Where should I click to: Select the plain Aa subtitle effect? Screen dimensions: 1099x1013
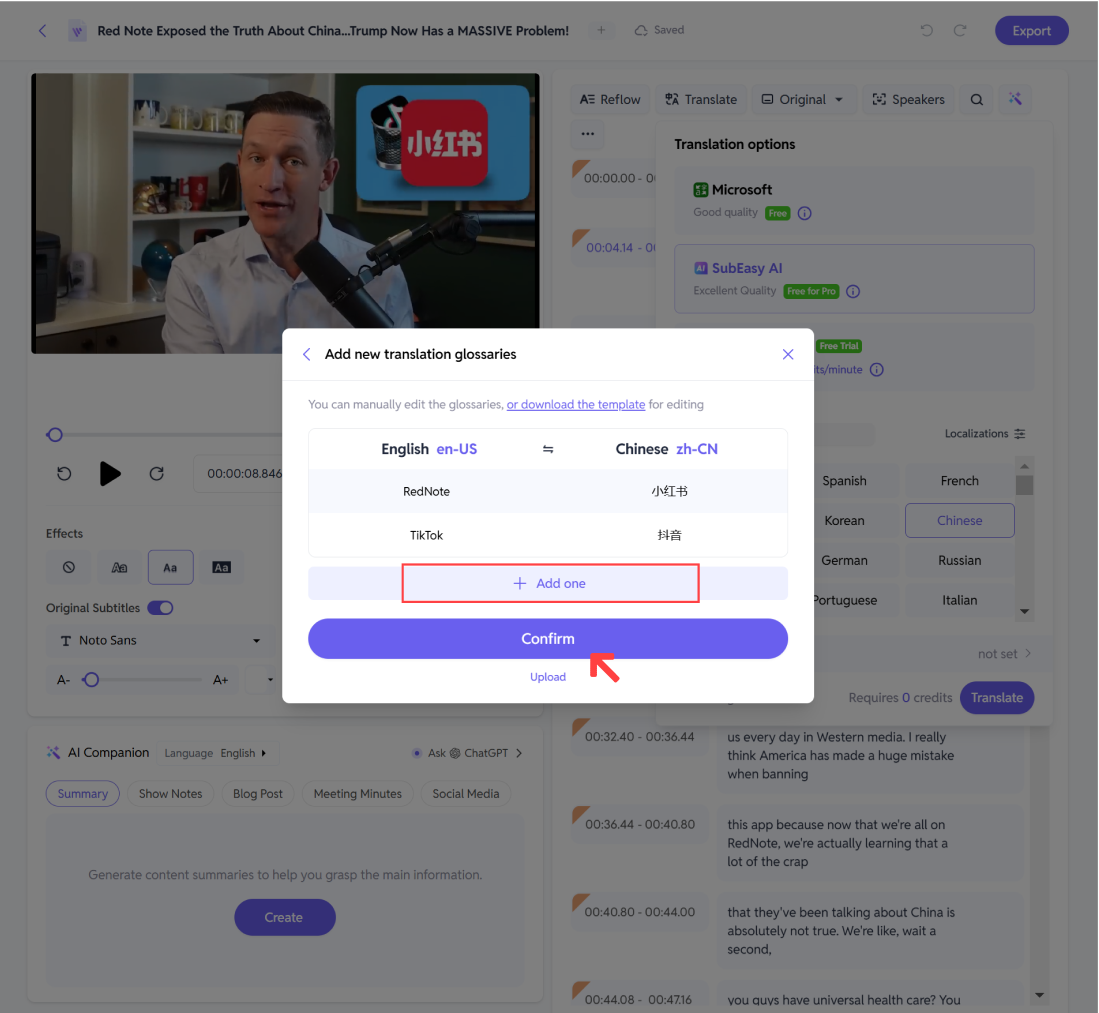[x=170, y=568]
